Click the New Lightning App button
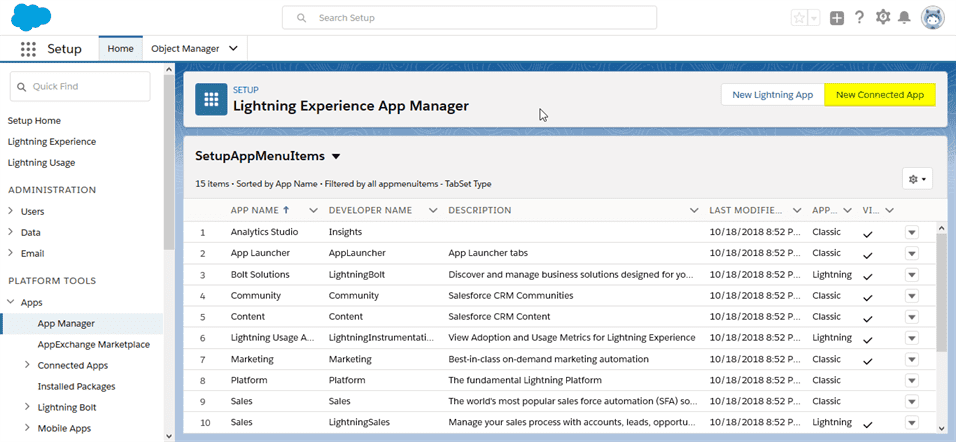 772,94
